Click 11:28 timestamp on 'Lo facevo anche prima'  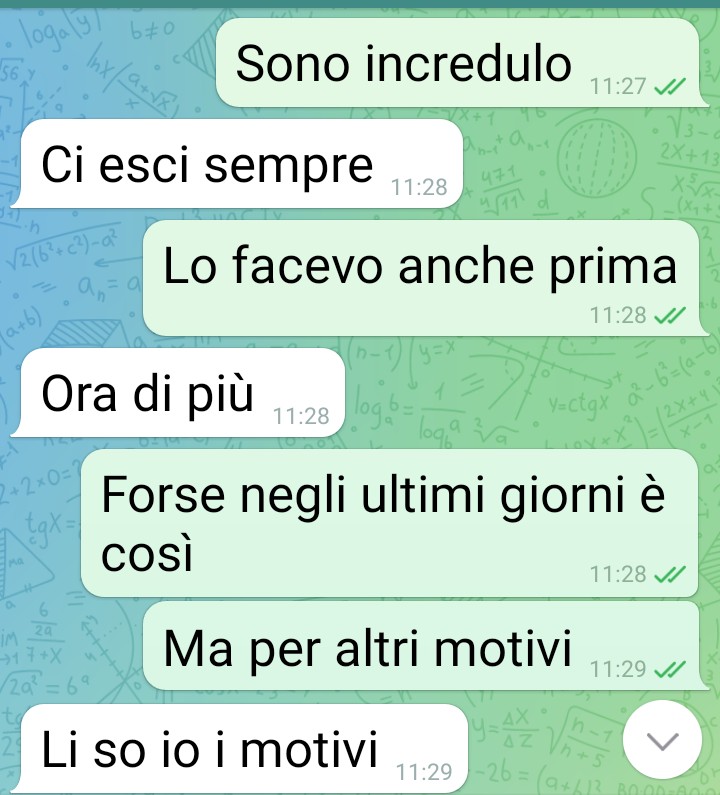click(618, 315)
